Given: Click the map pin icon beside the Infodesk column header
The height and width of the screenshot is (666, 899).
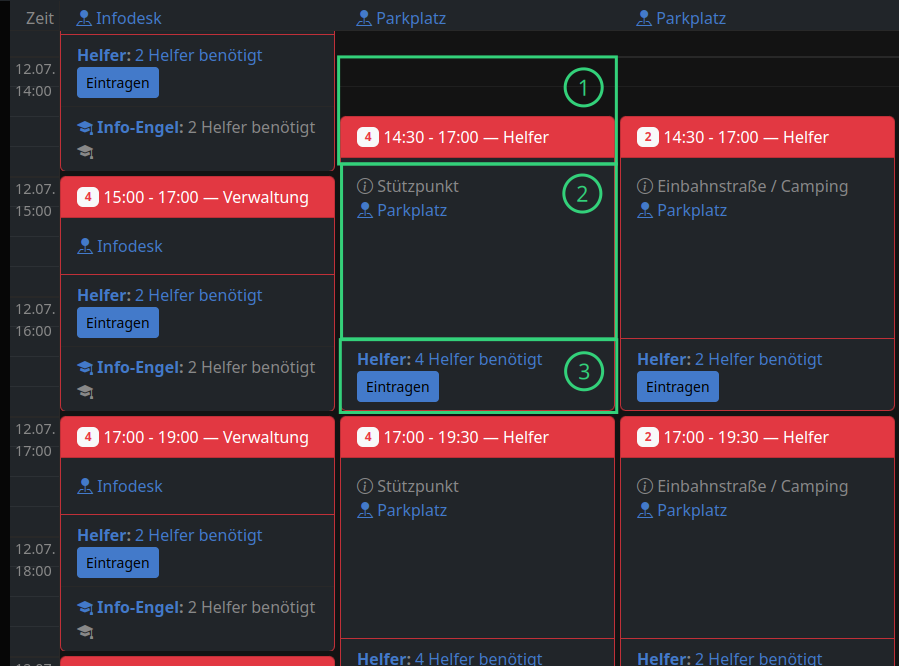Looking at the screenshot, I should pyautogui.click(x=84, y=18).
